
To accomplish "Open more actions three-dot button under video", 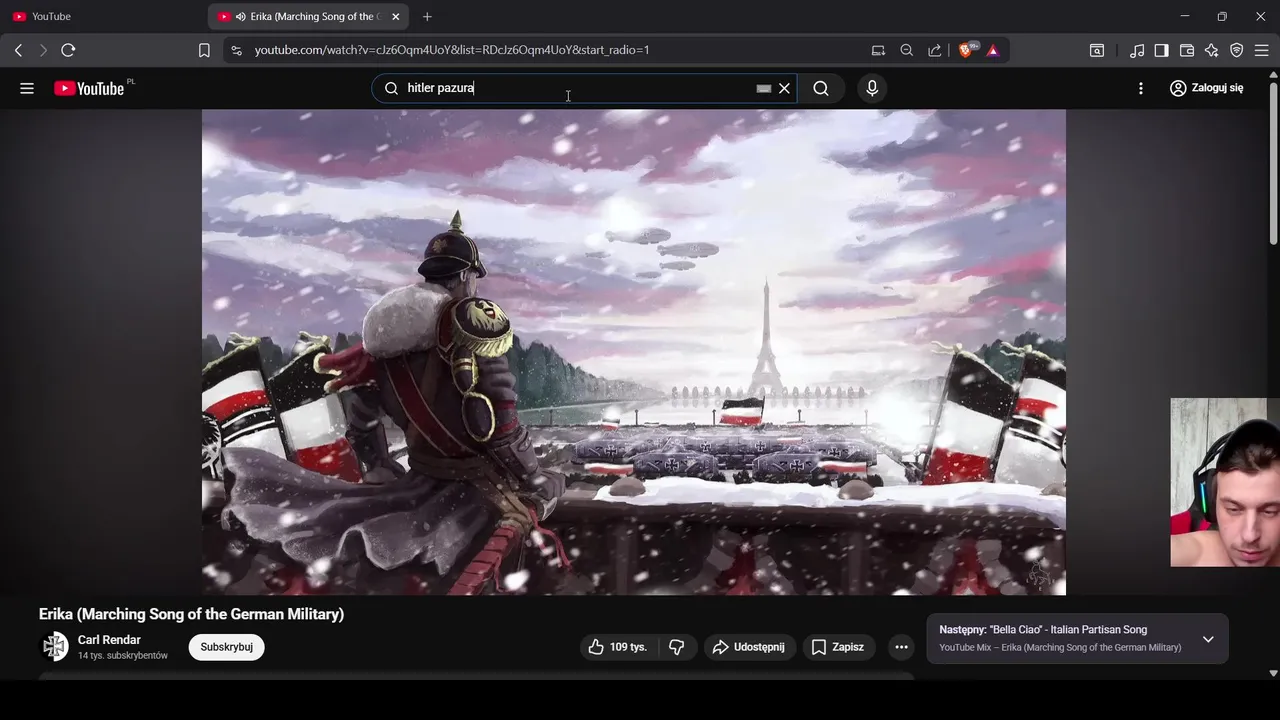I will point(901,647).
